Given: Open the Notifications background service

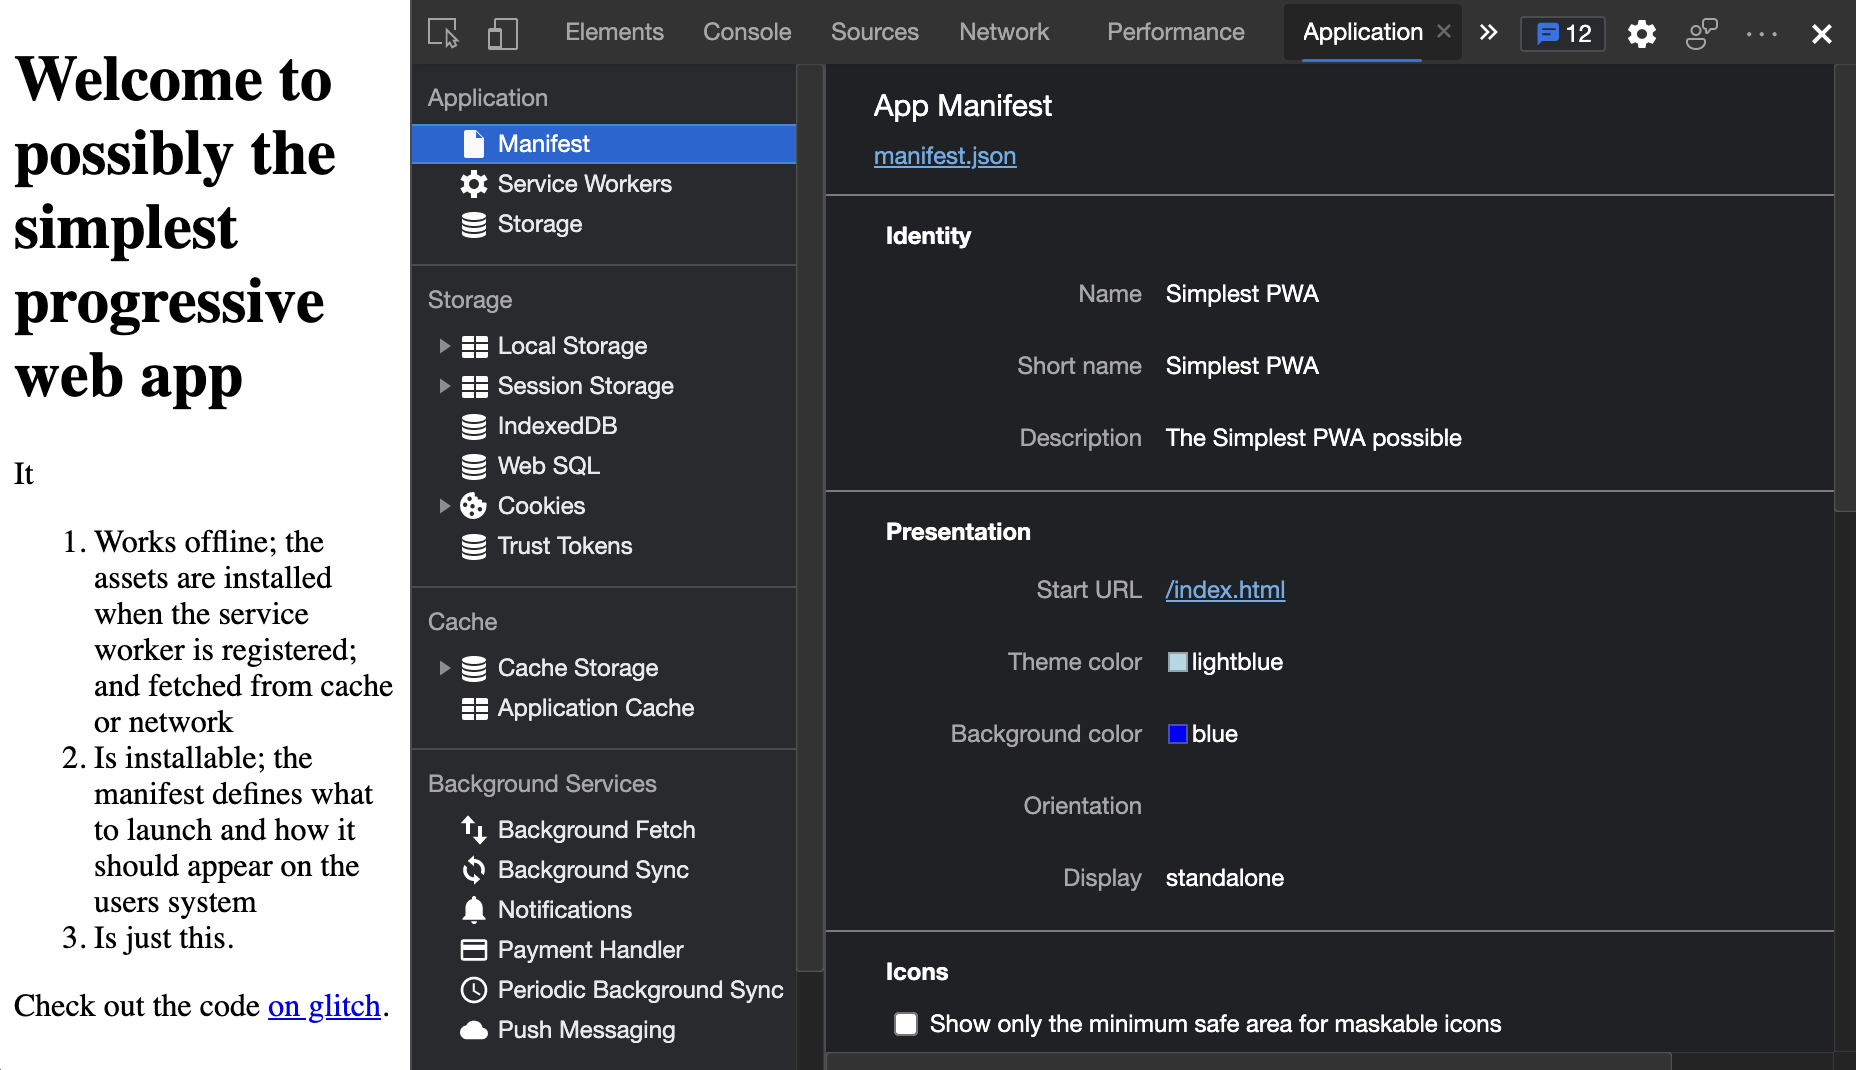Looking at the screenshot, I should point(564,910).
